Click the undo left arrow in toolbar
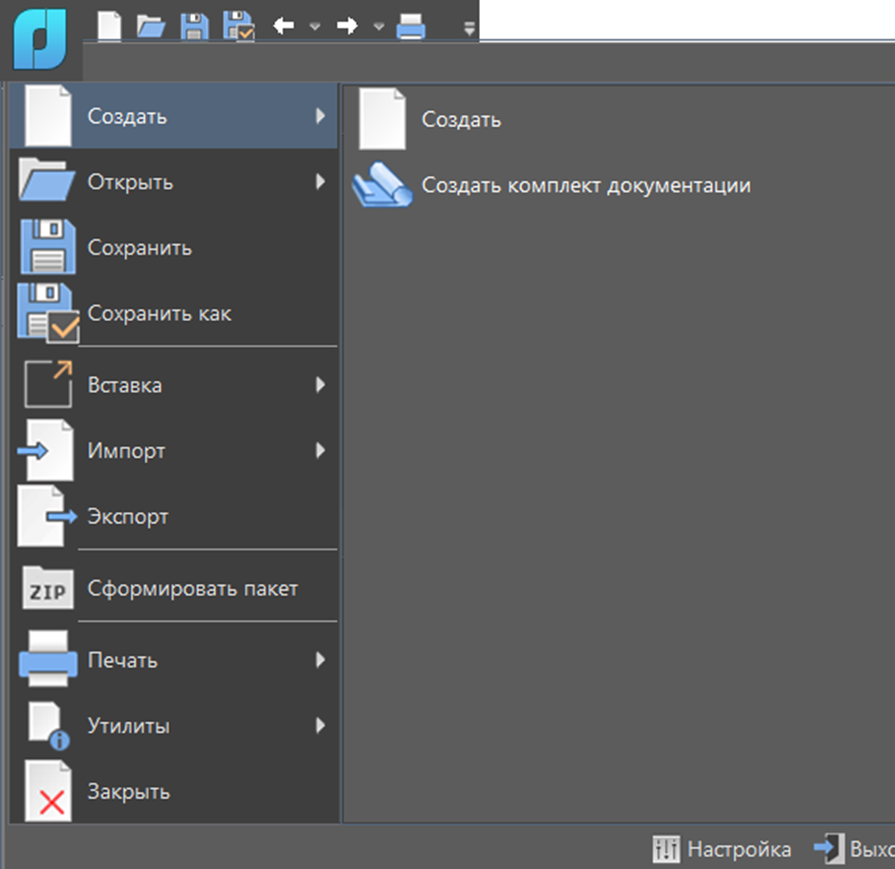 (283, 26)
